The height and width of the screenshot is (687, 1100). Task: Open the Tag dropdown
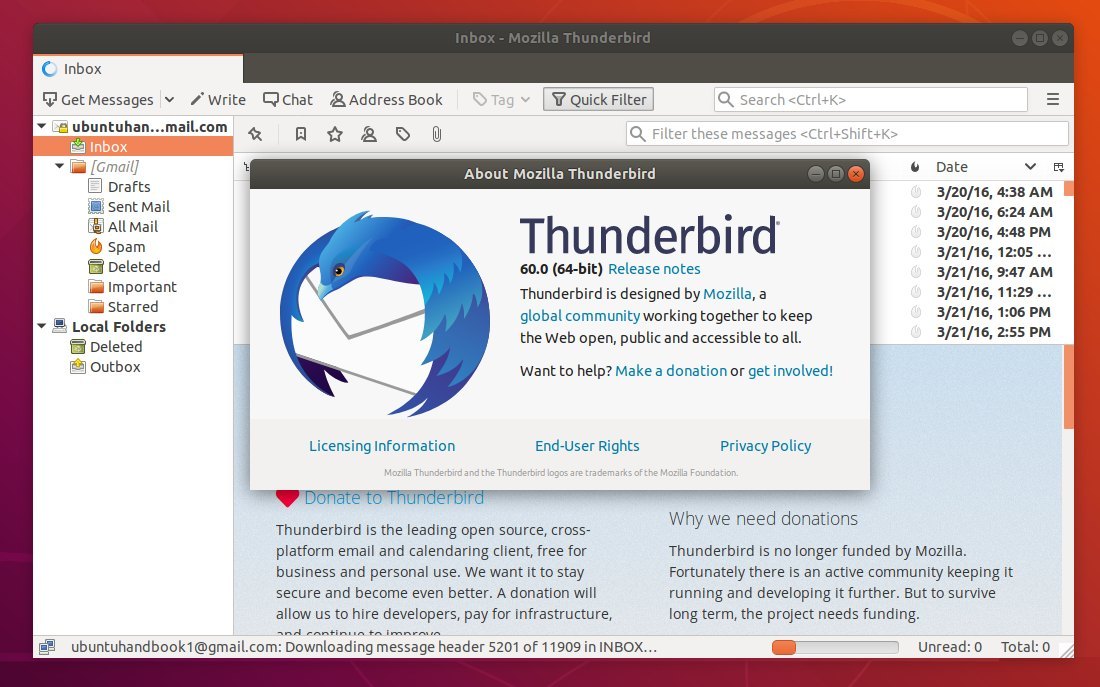point(501,100)
